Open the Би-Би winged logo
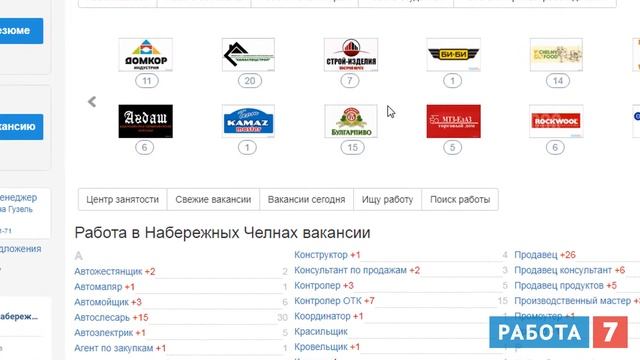Viewport: 640px width, 360px height. click(453, 55)
